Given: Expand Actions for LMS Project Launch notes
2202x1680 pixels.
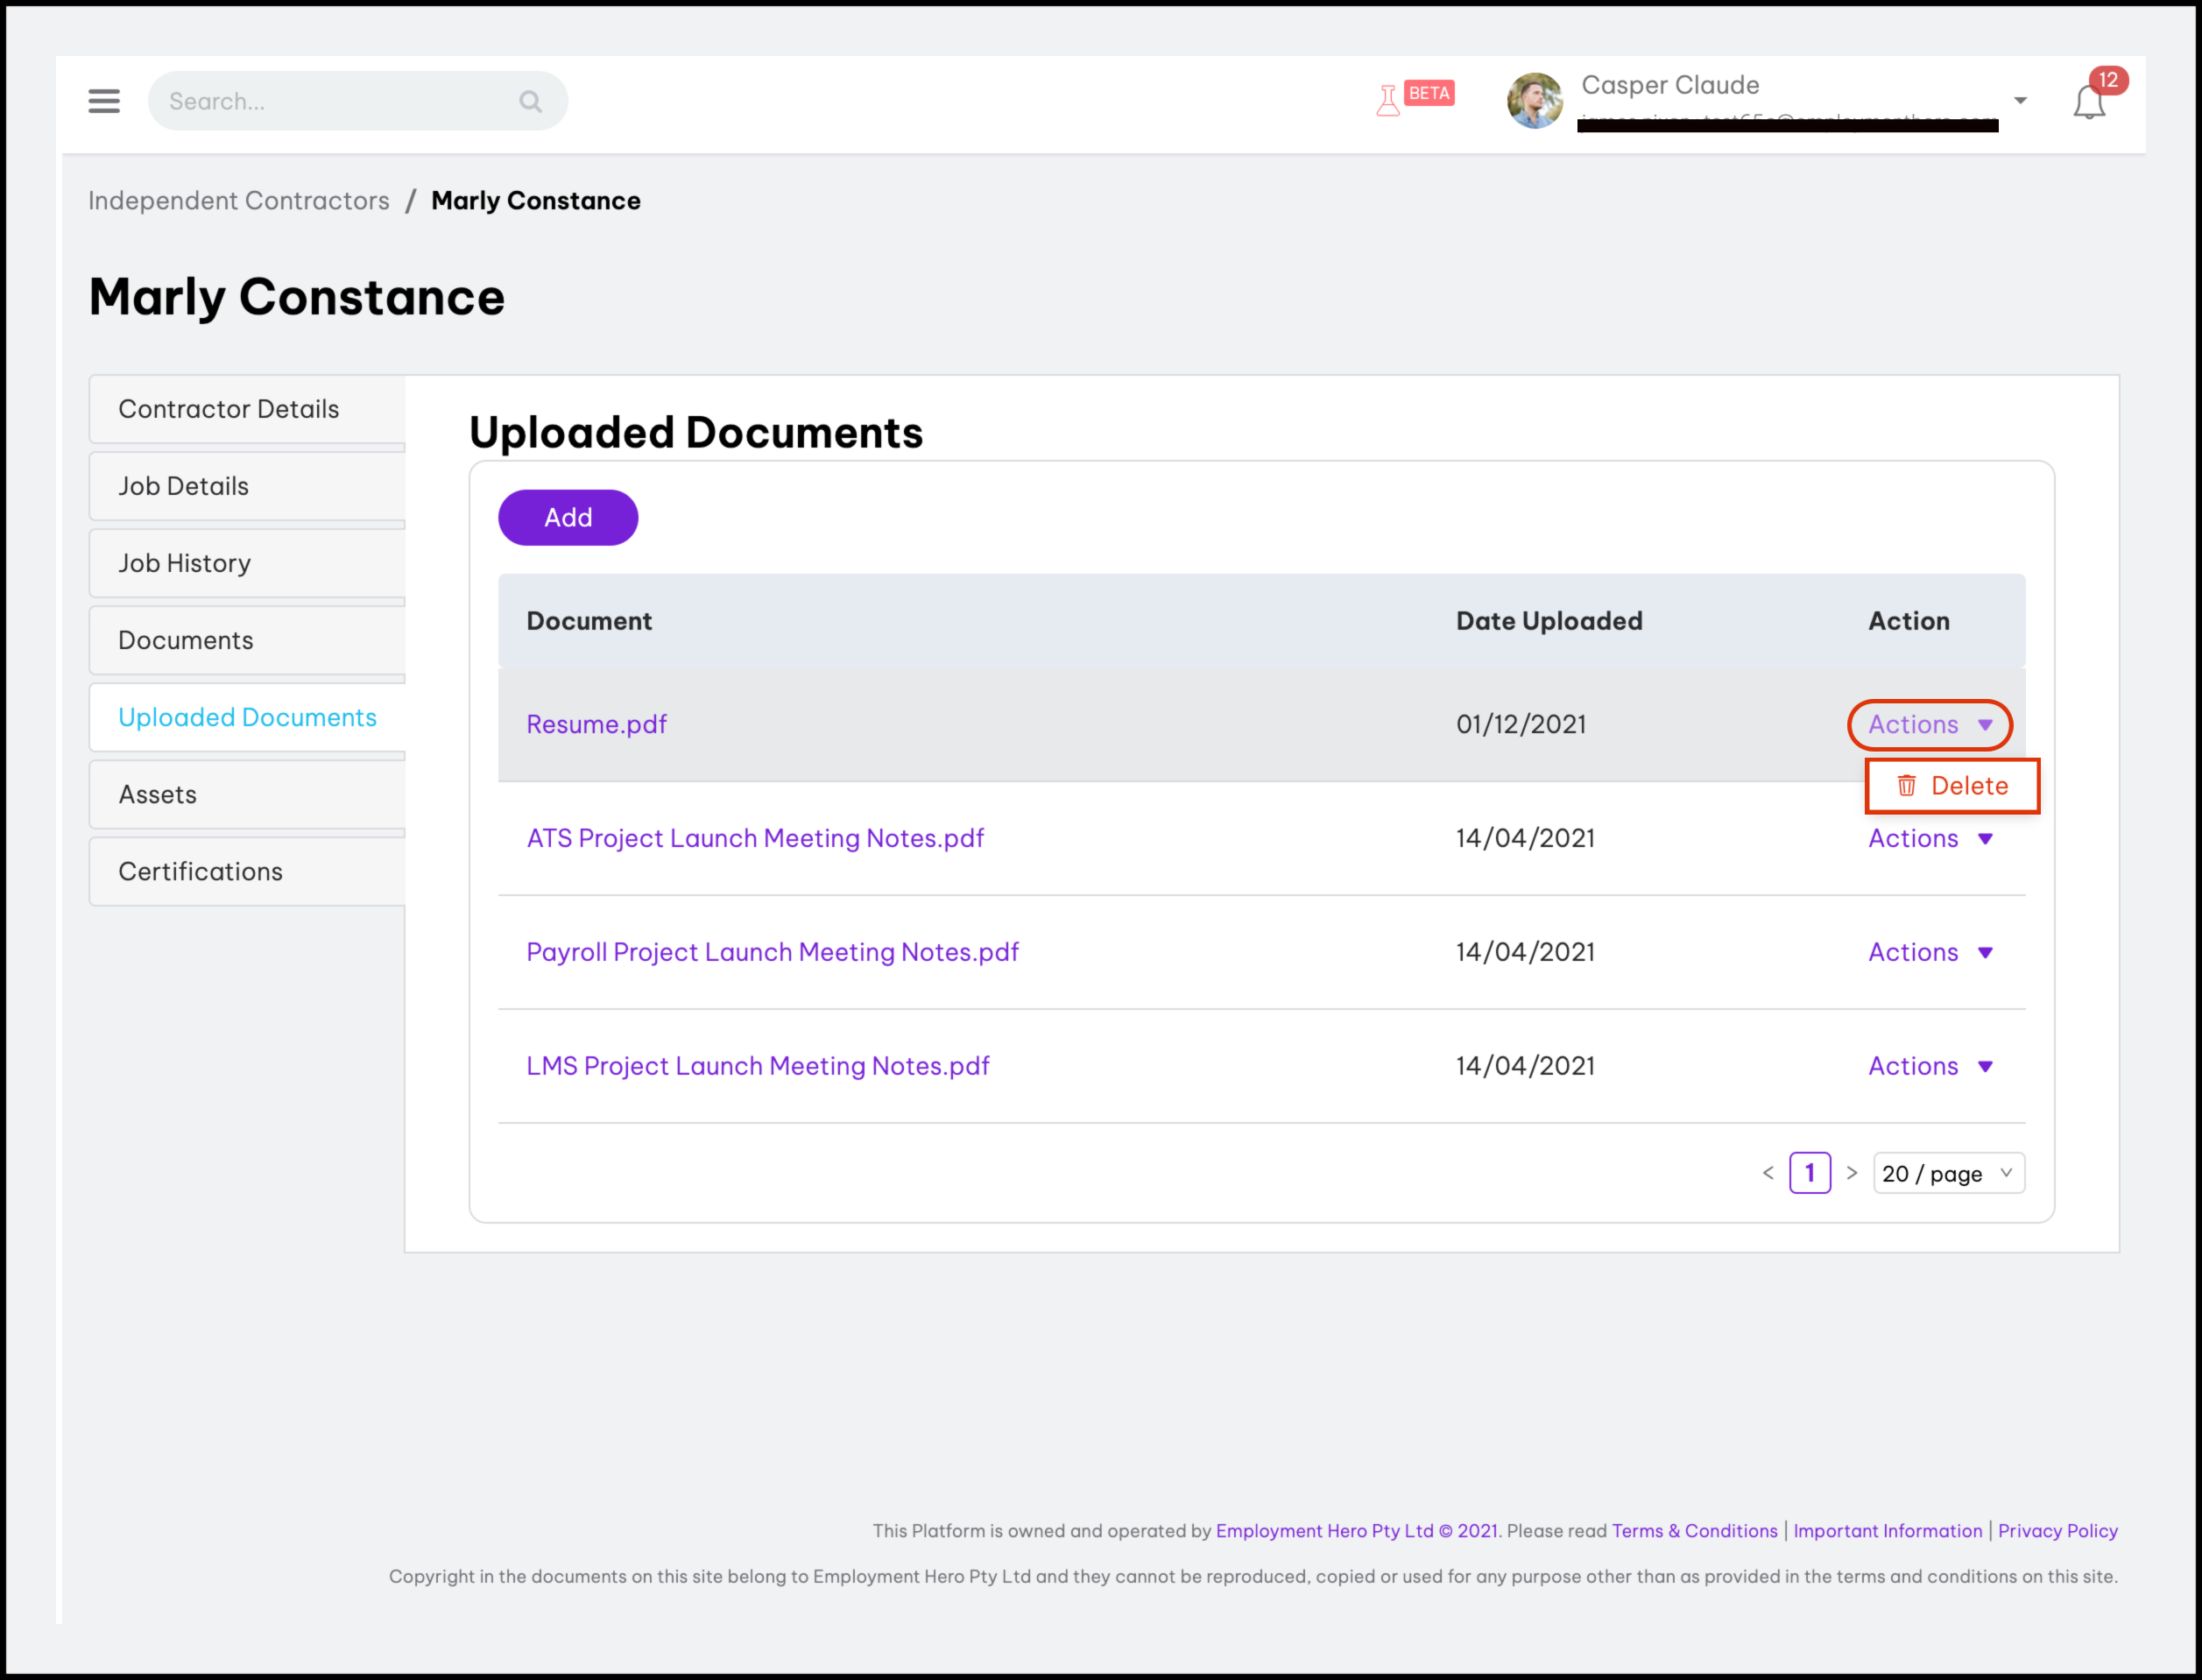Looking at the screenshot, I should 1929,1066.
